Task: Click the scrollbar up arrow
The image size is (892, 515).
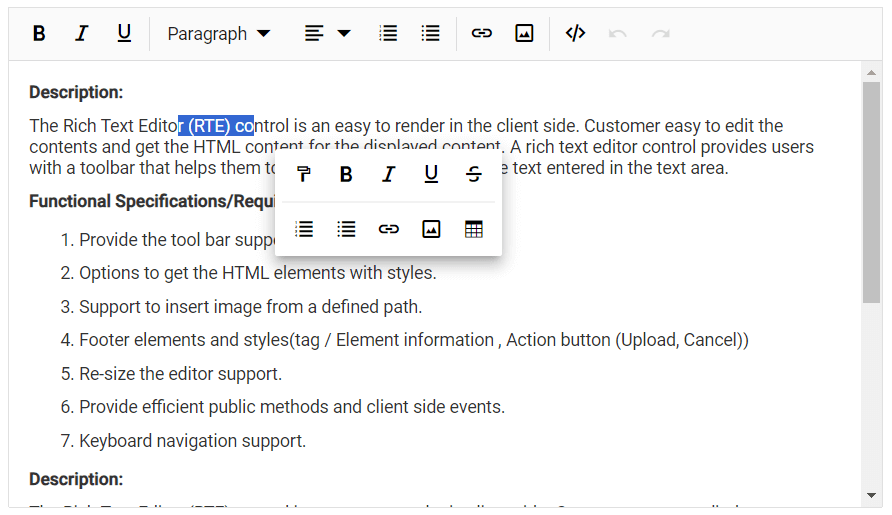Action: [871, 73]
